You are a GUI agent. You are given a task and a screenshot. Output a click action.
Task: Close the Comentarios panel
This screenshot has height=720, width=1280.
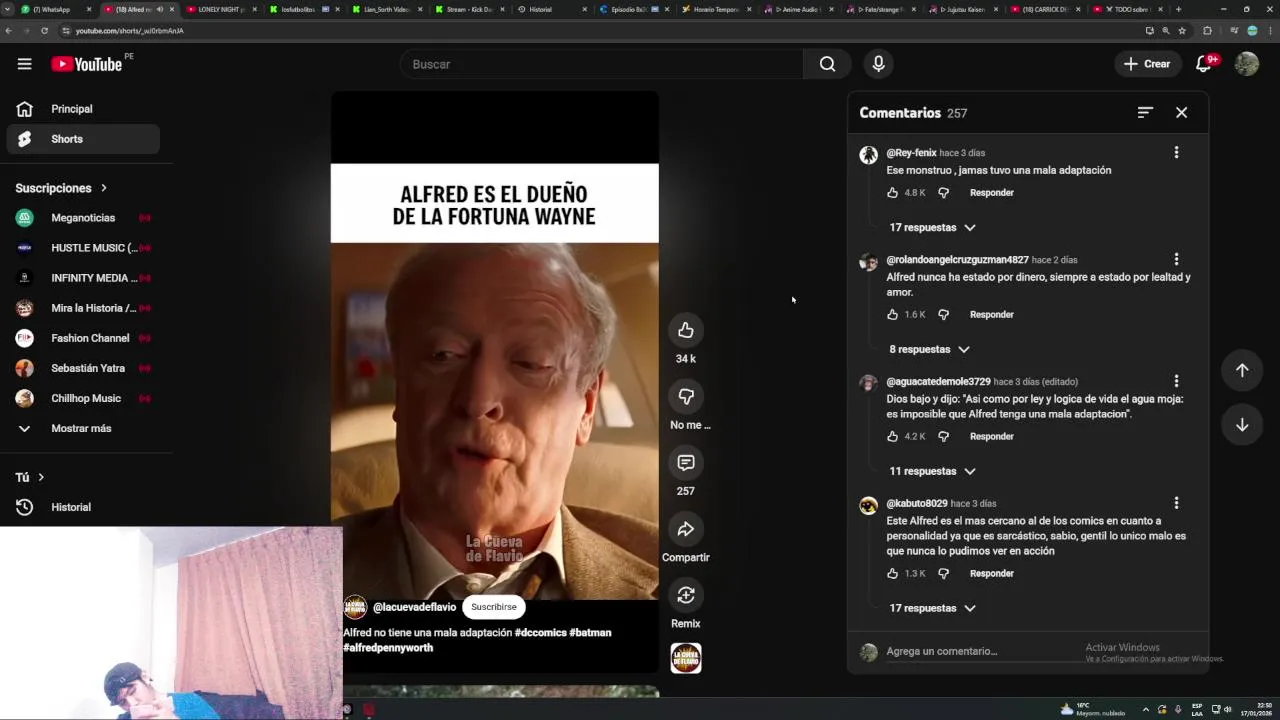(1181, 113)
